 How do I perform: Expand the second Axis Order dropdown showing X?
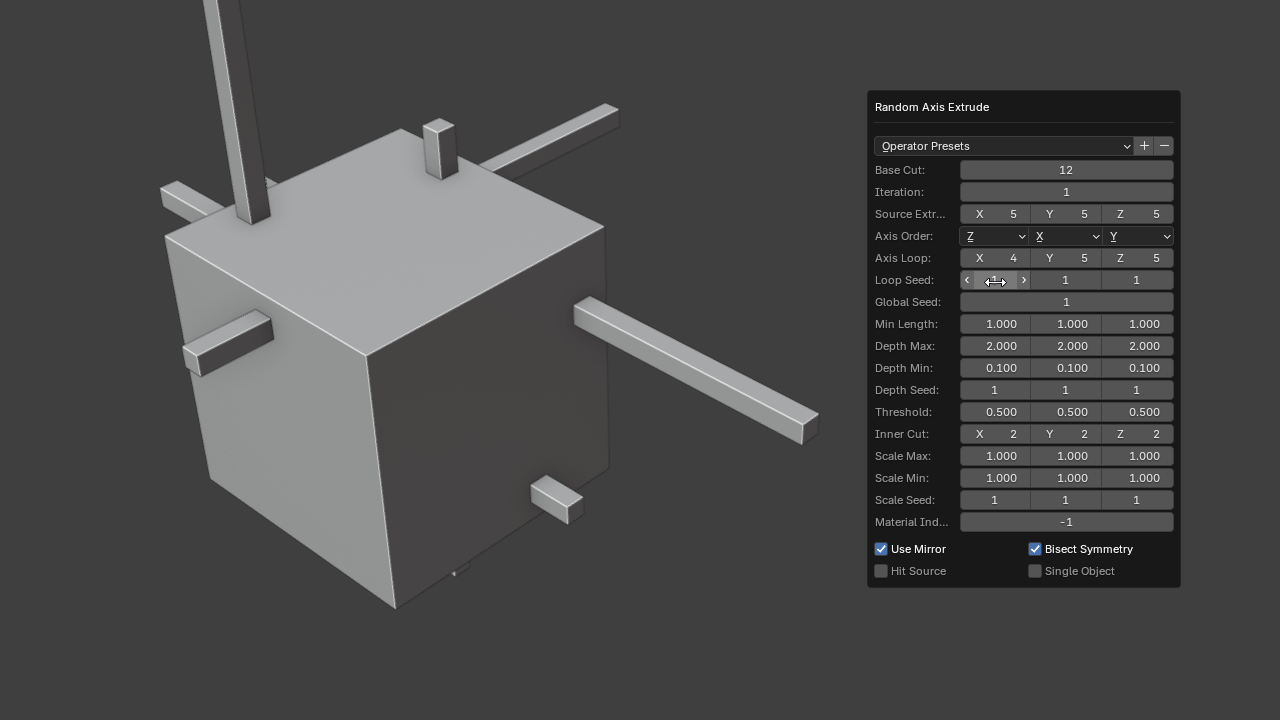click(1065, 236)
